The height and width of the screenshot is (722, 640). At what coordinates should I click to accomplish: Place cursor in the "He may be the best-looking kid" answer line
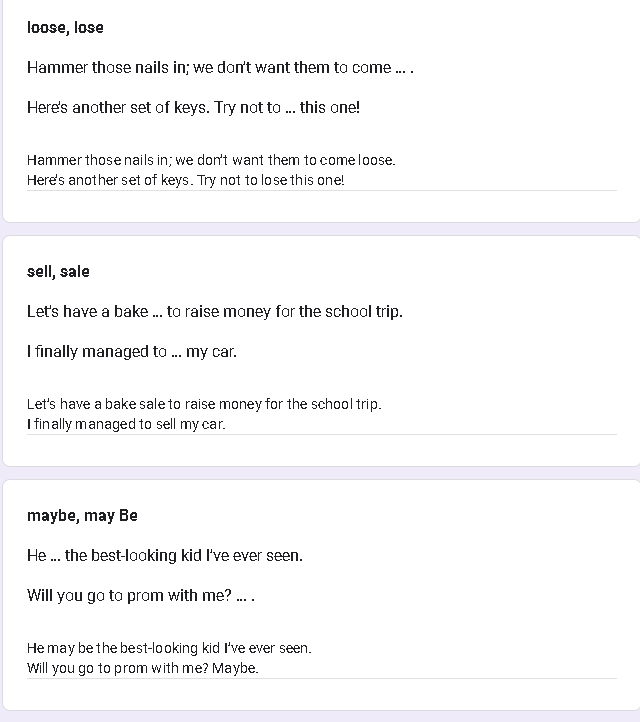click(169, 648)
